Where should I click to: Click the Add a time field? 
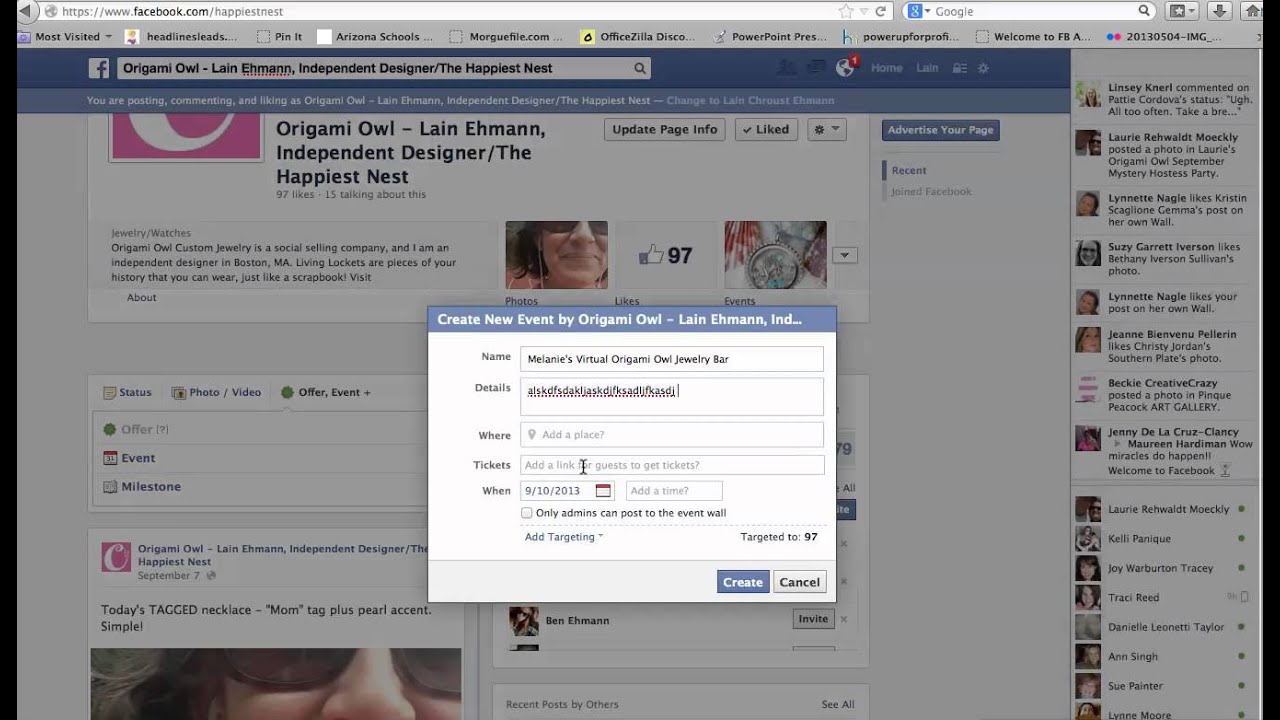(674, 491)
